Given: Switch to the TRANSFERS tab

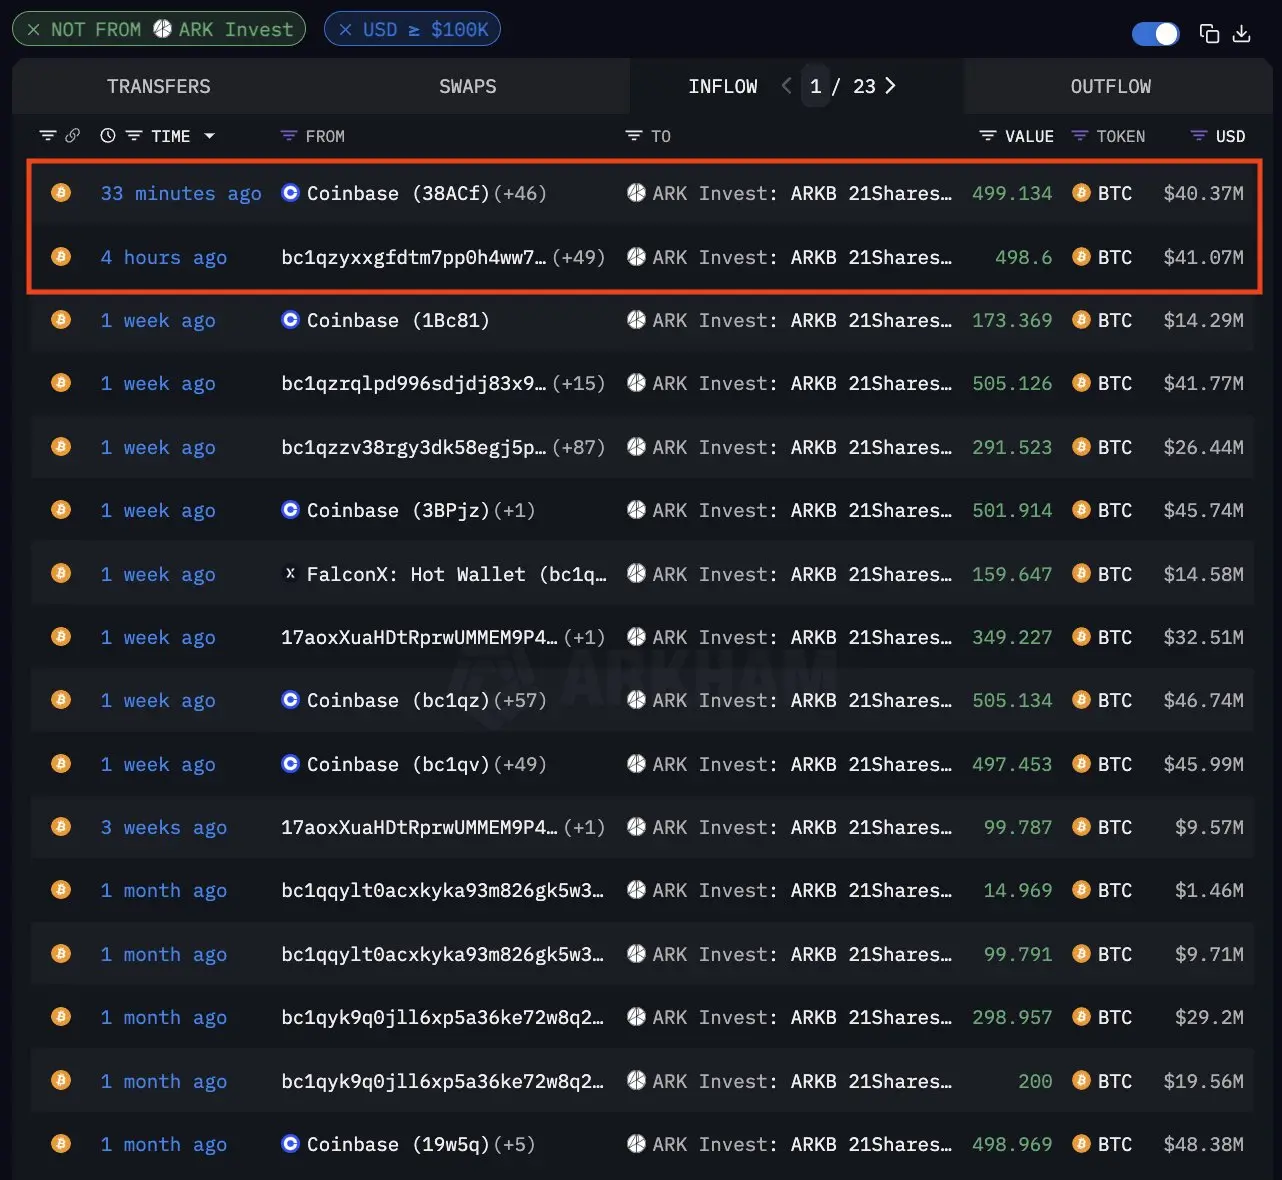Looking at the screenshot, I should click(x=158, y=87).
